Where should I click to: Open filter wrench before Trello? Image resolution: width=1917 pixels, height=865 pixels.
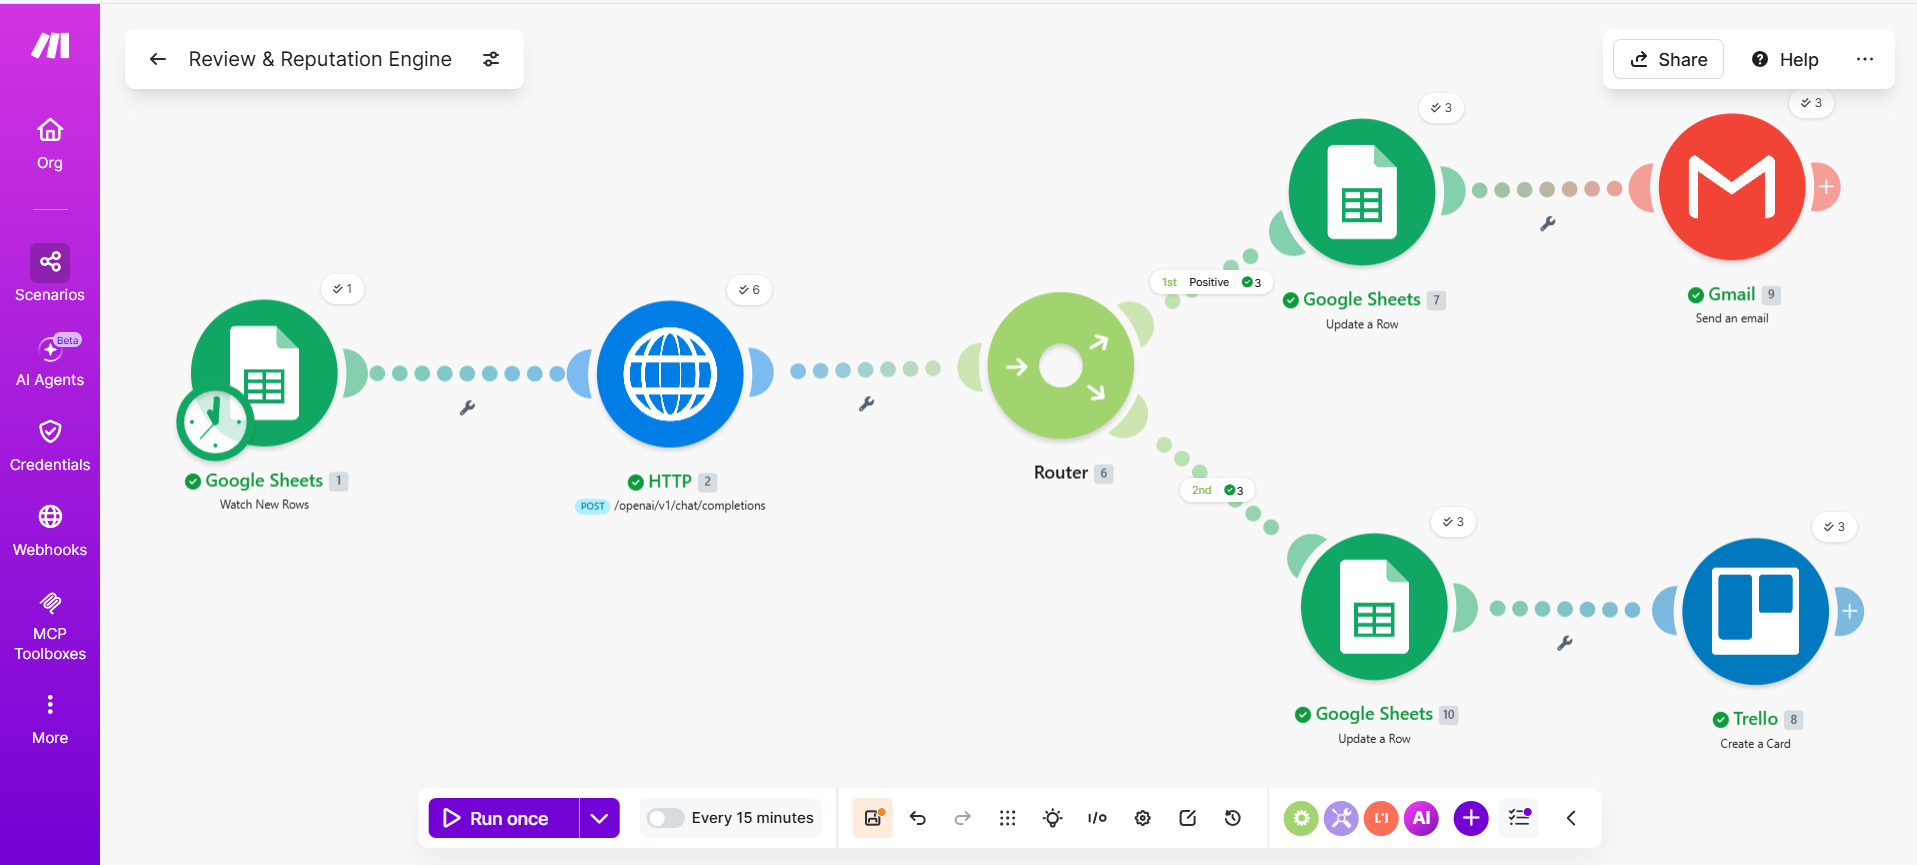point(1565,643)
